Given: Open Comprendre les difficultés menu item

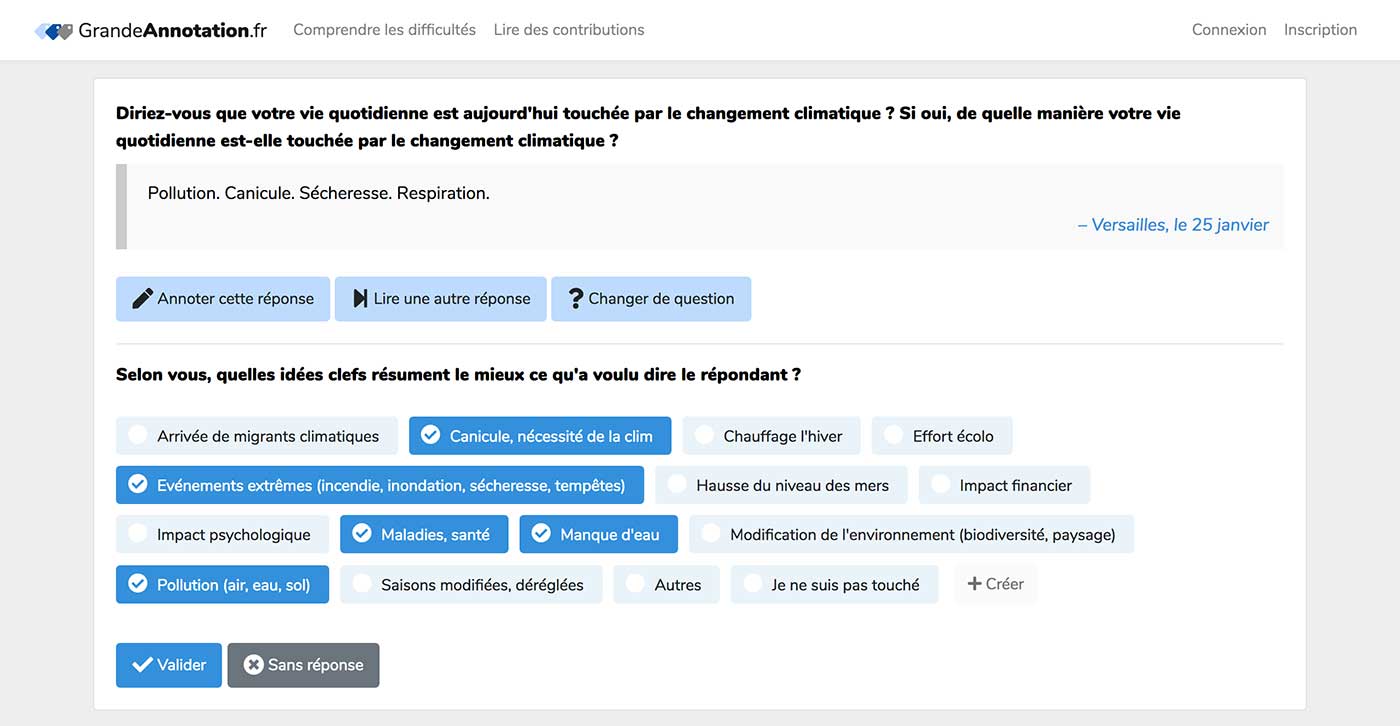Looking at the screenshot, I should (x=384, y=30).
